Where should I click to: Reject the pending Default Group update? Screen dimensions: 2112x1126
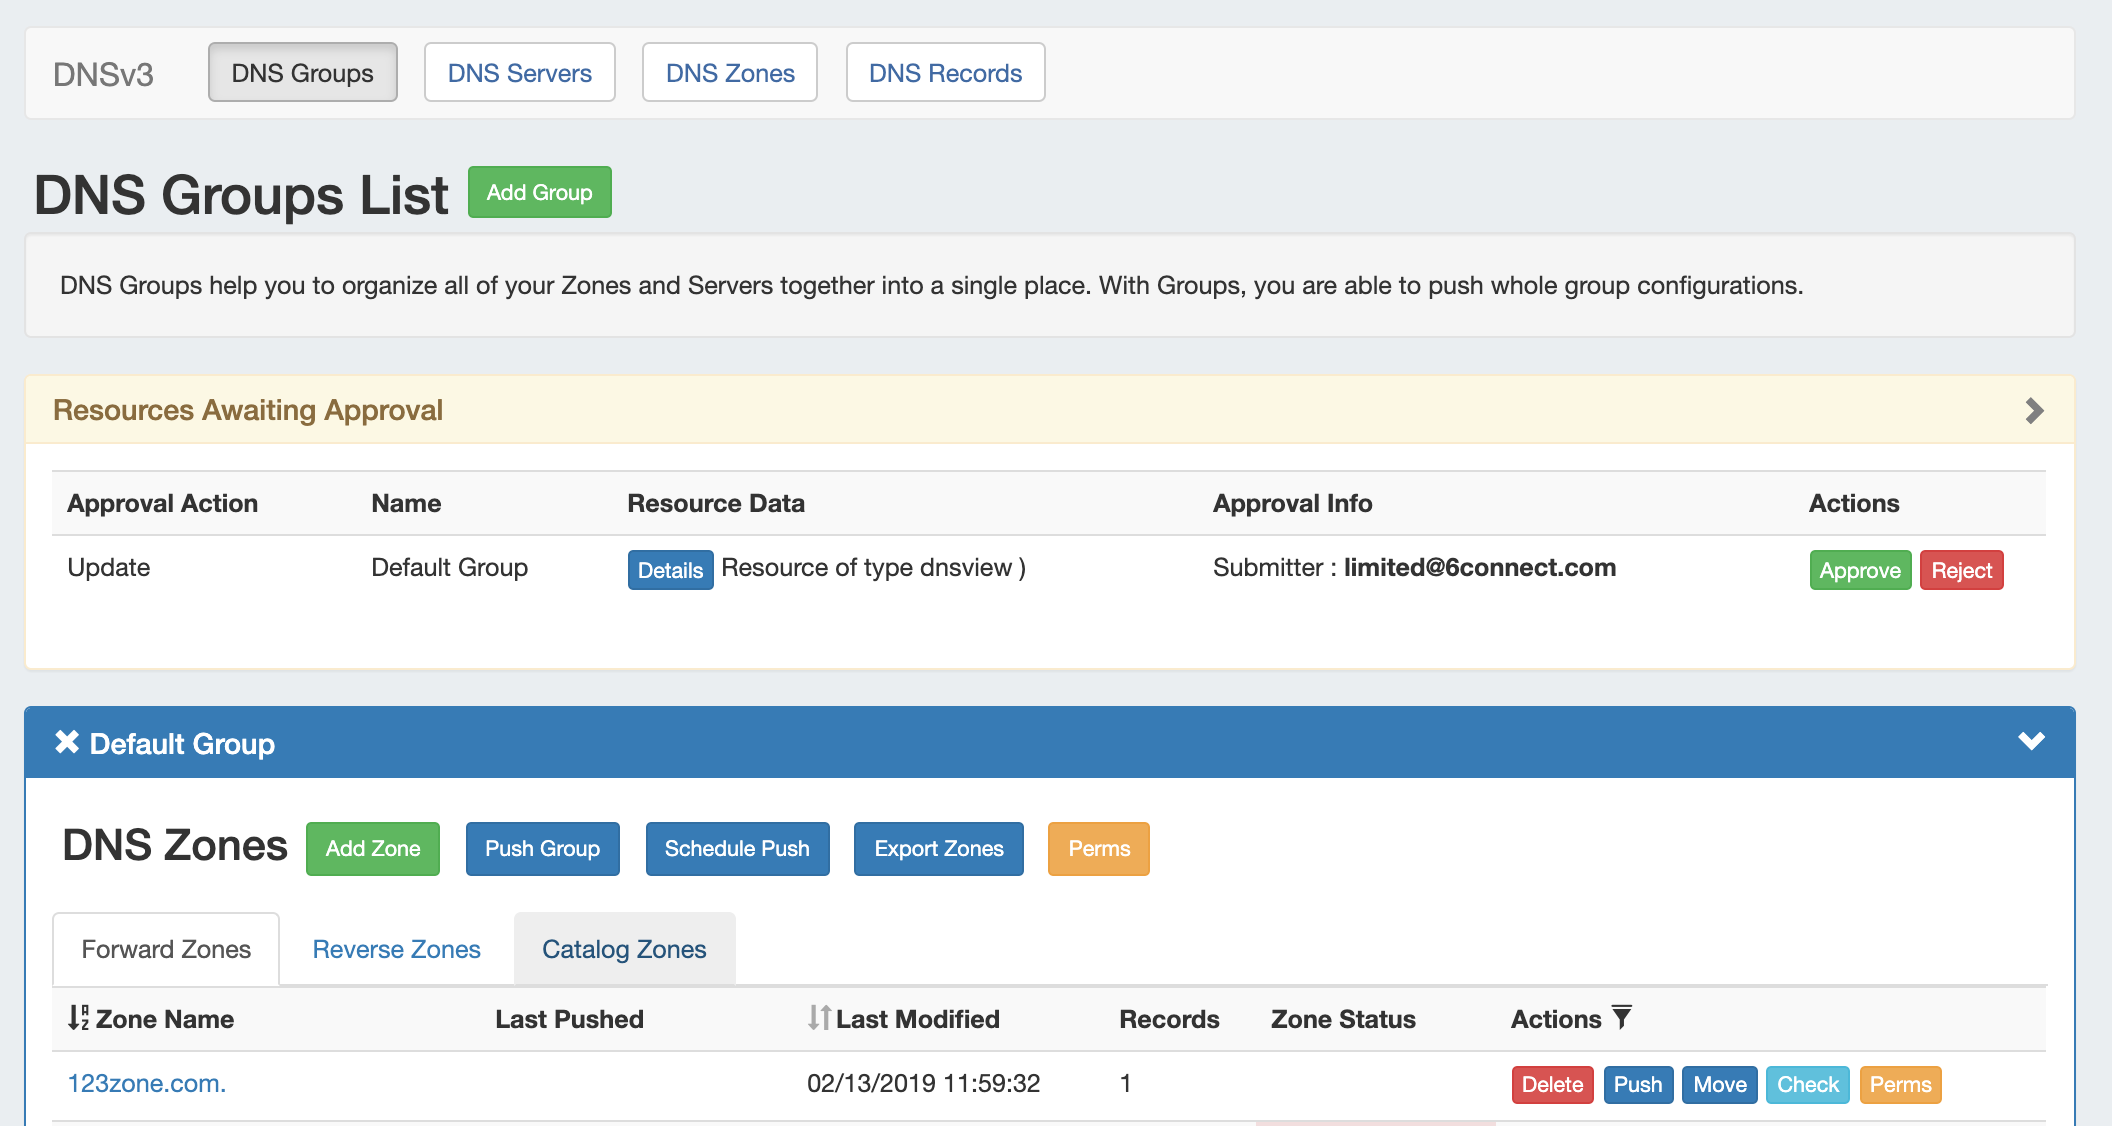pos(1961,570)
